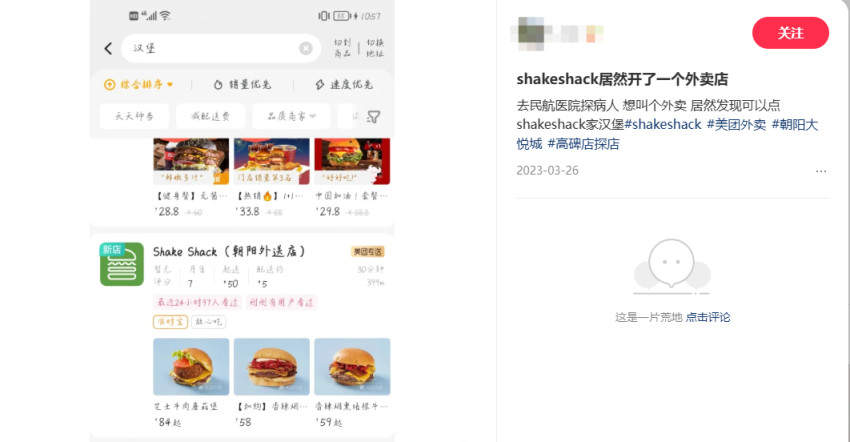Screen dimensions: 850x442
Task: Open the three-dots more options menu
Action: click(x=821, y=171)
